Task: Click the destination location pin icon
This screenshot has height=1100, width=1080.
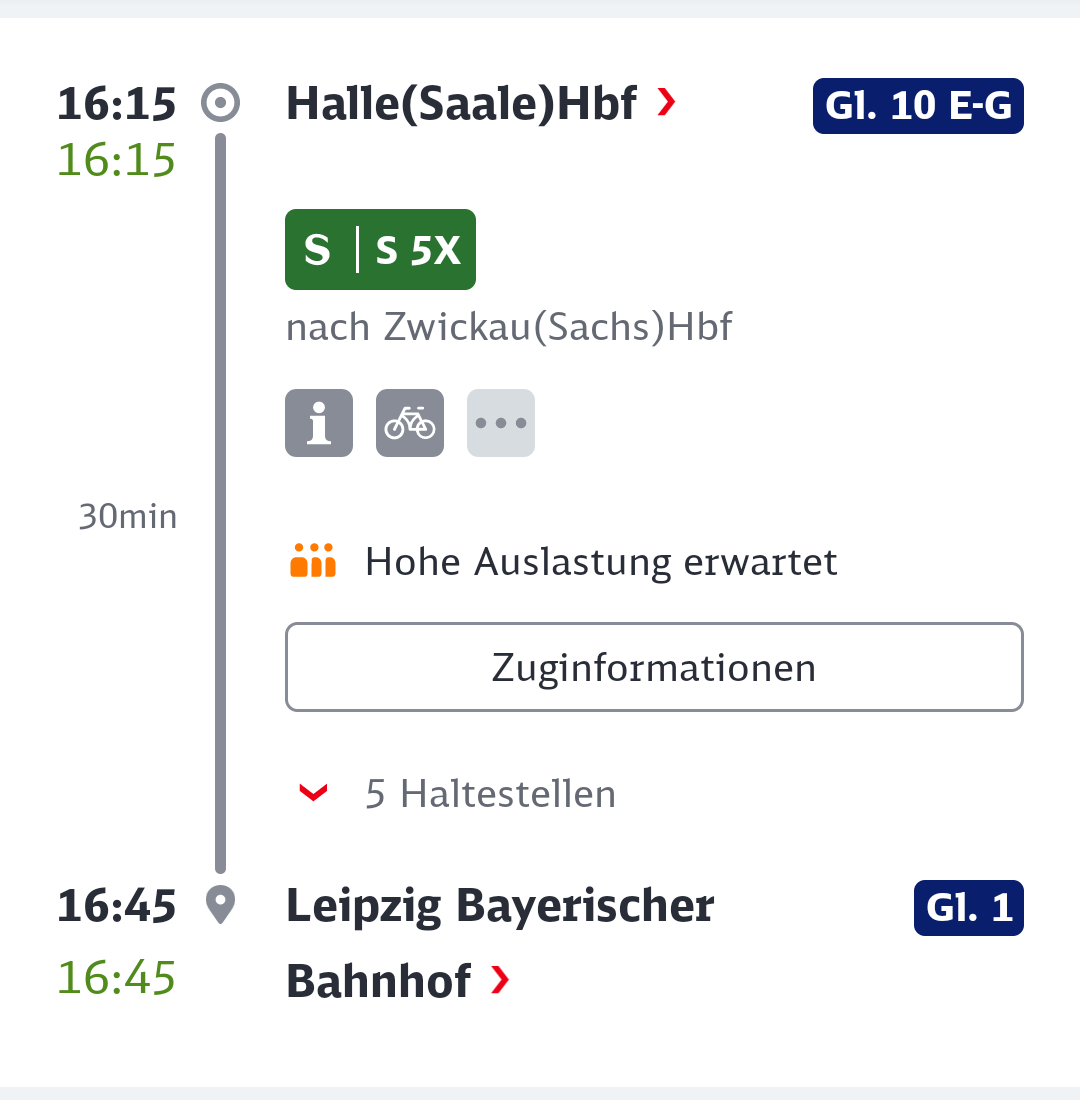Action: [220, 906]
